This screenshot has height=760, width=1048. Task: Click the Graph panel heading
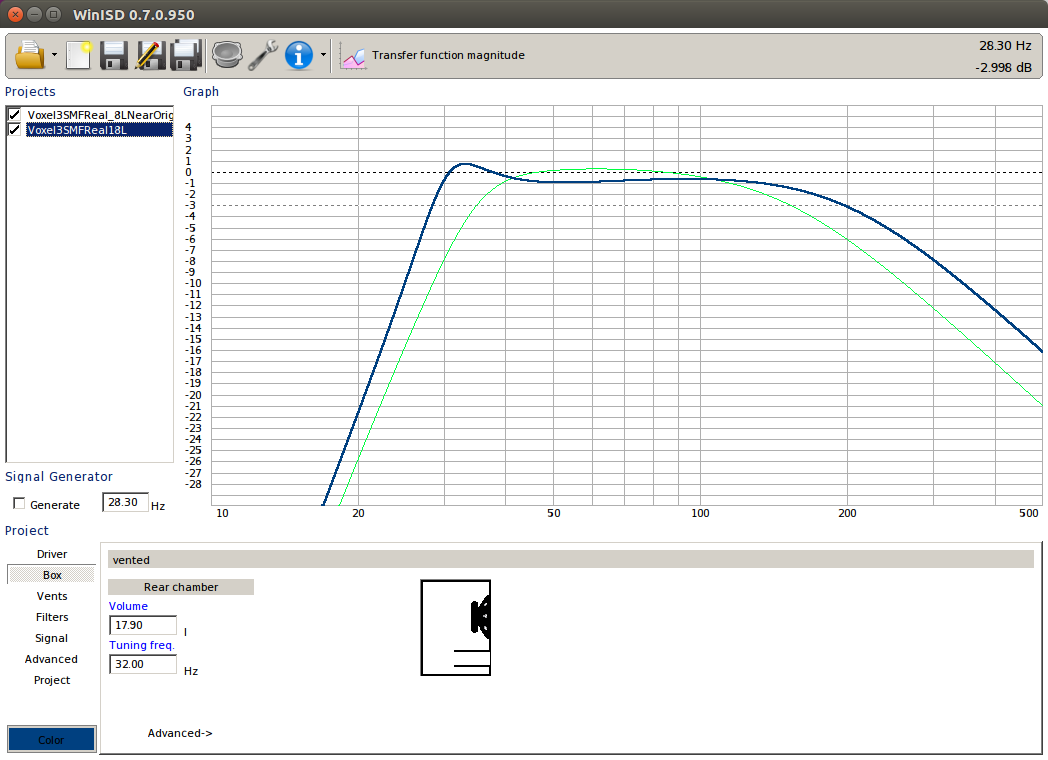201,92
